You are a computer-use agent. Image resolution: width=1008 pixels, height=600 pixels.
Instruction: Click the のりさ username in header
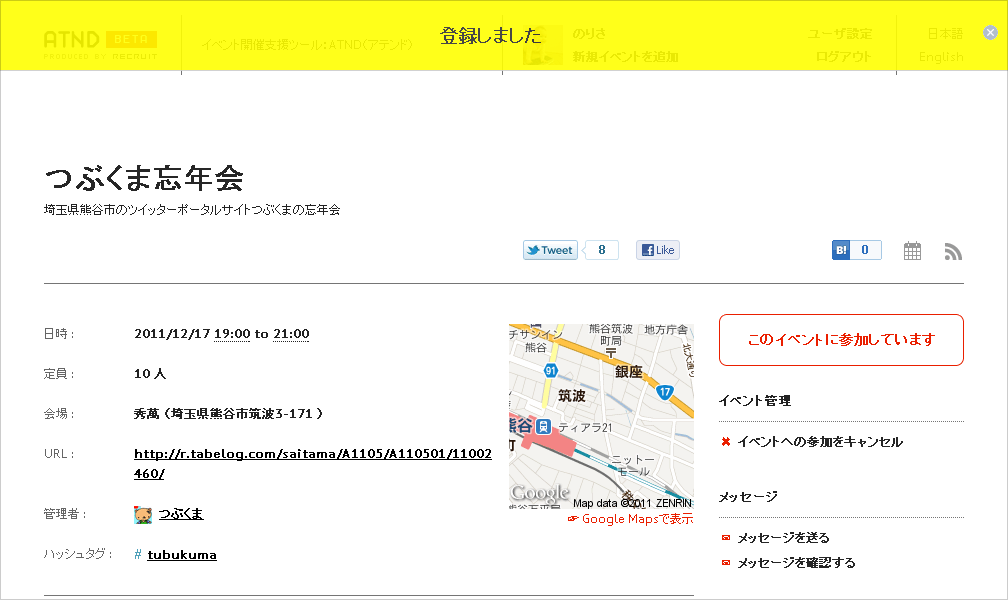pyautogui.click(x=589, y=33)
